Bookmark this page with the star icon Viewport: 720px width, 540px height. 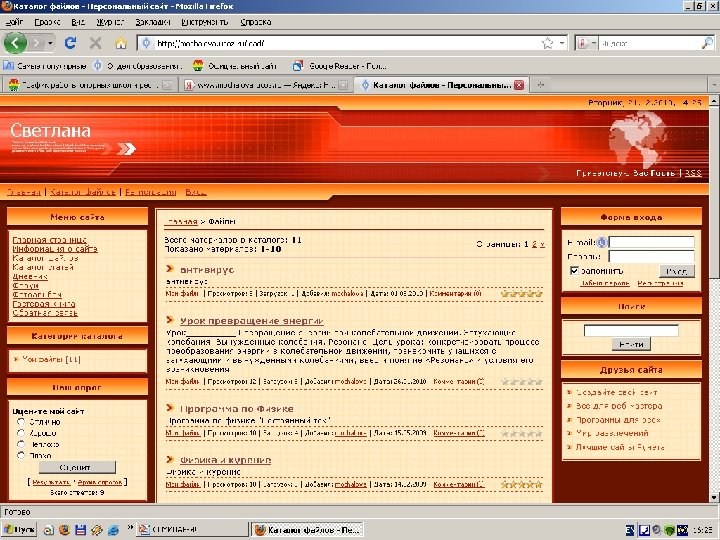coord(547,43)
